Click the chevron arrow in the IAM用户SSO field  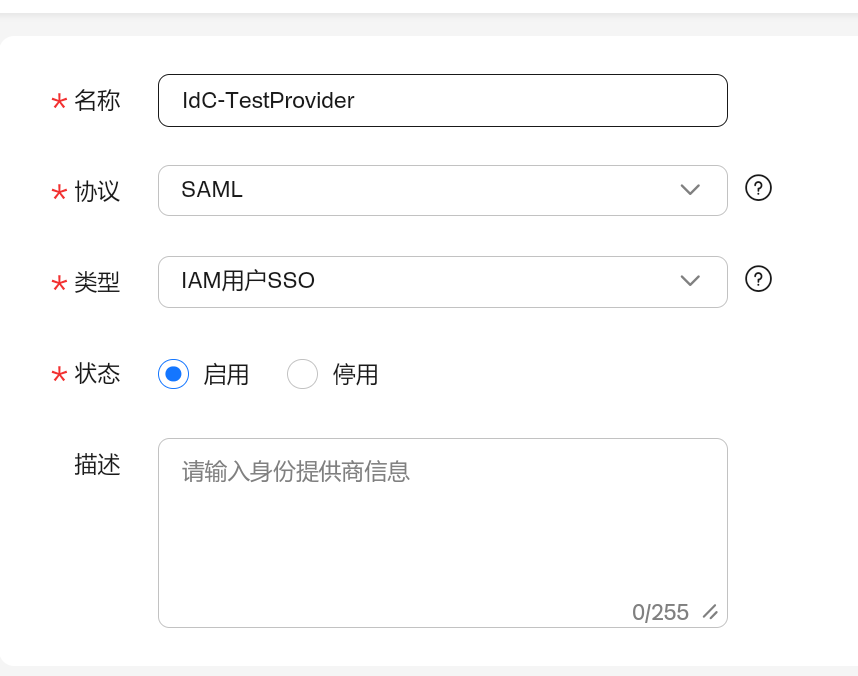point(690,281)
